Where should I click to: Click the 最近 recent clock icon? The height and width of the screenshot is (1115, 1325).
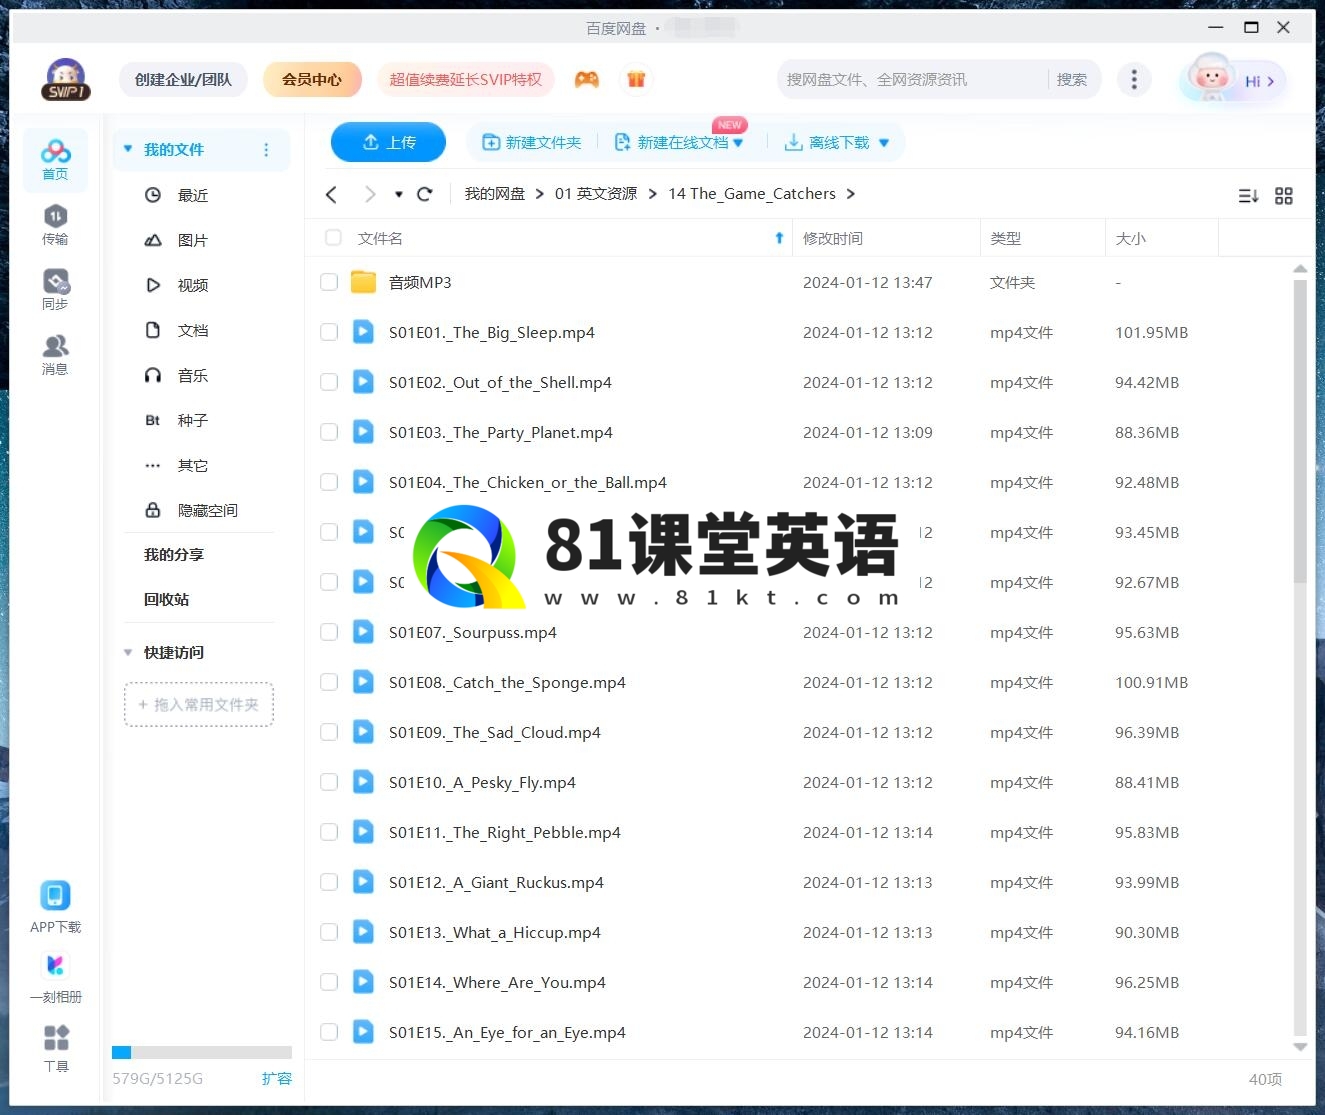tap(153, 195)
